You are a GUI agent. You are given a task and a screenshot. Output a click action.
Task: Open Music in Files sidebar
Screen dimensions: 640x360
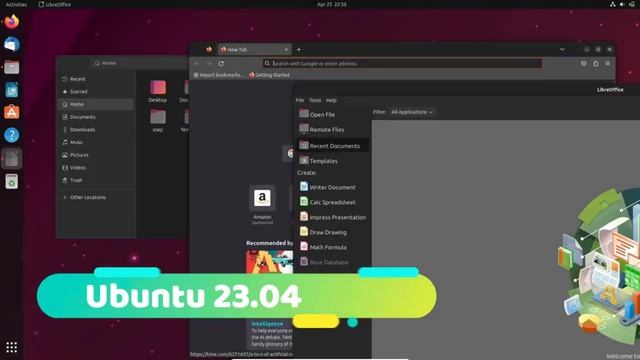click(x=96, y=142)
